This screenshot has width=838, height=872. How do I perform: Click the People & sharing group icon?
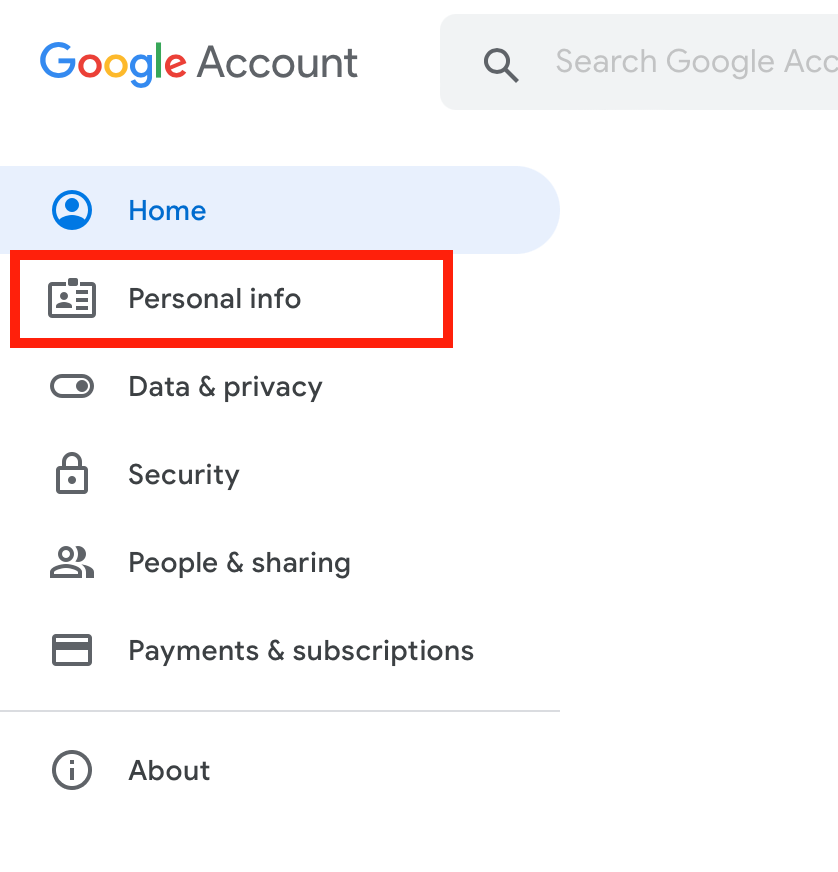(x=72, y=562)
